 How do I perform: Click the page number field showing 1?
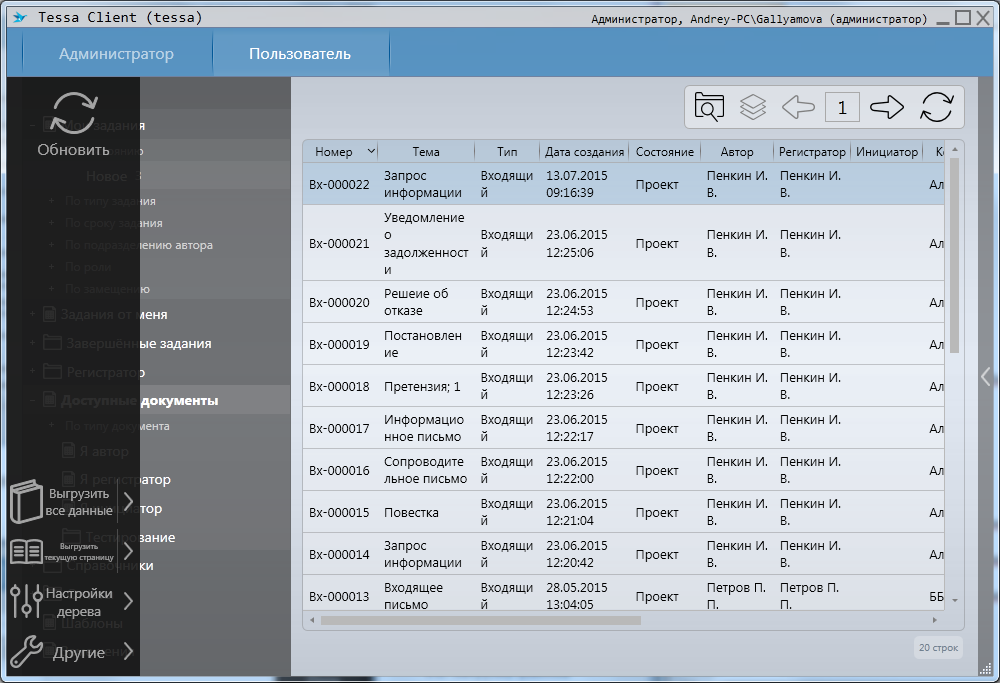point(842,107)
